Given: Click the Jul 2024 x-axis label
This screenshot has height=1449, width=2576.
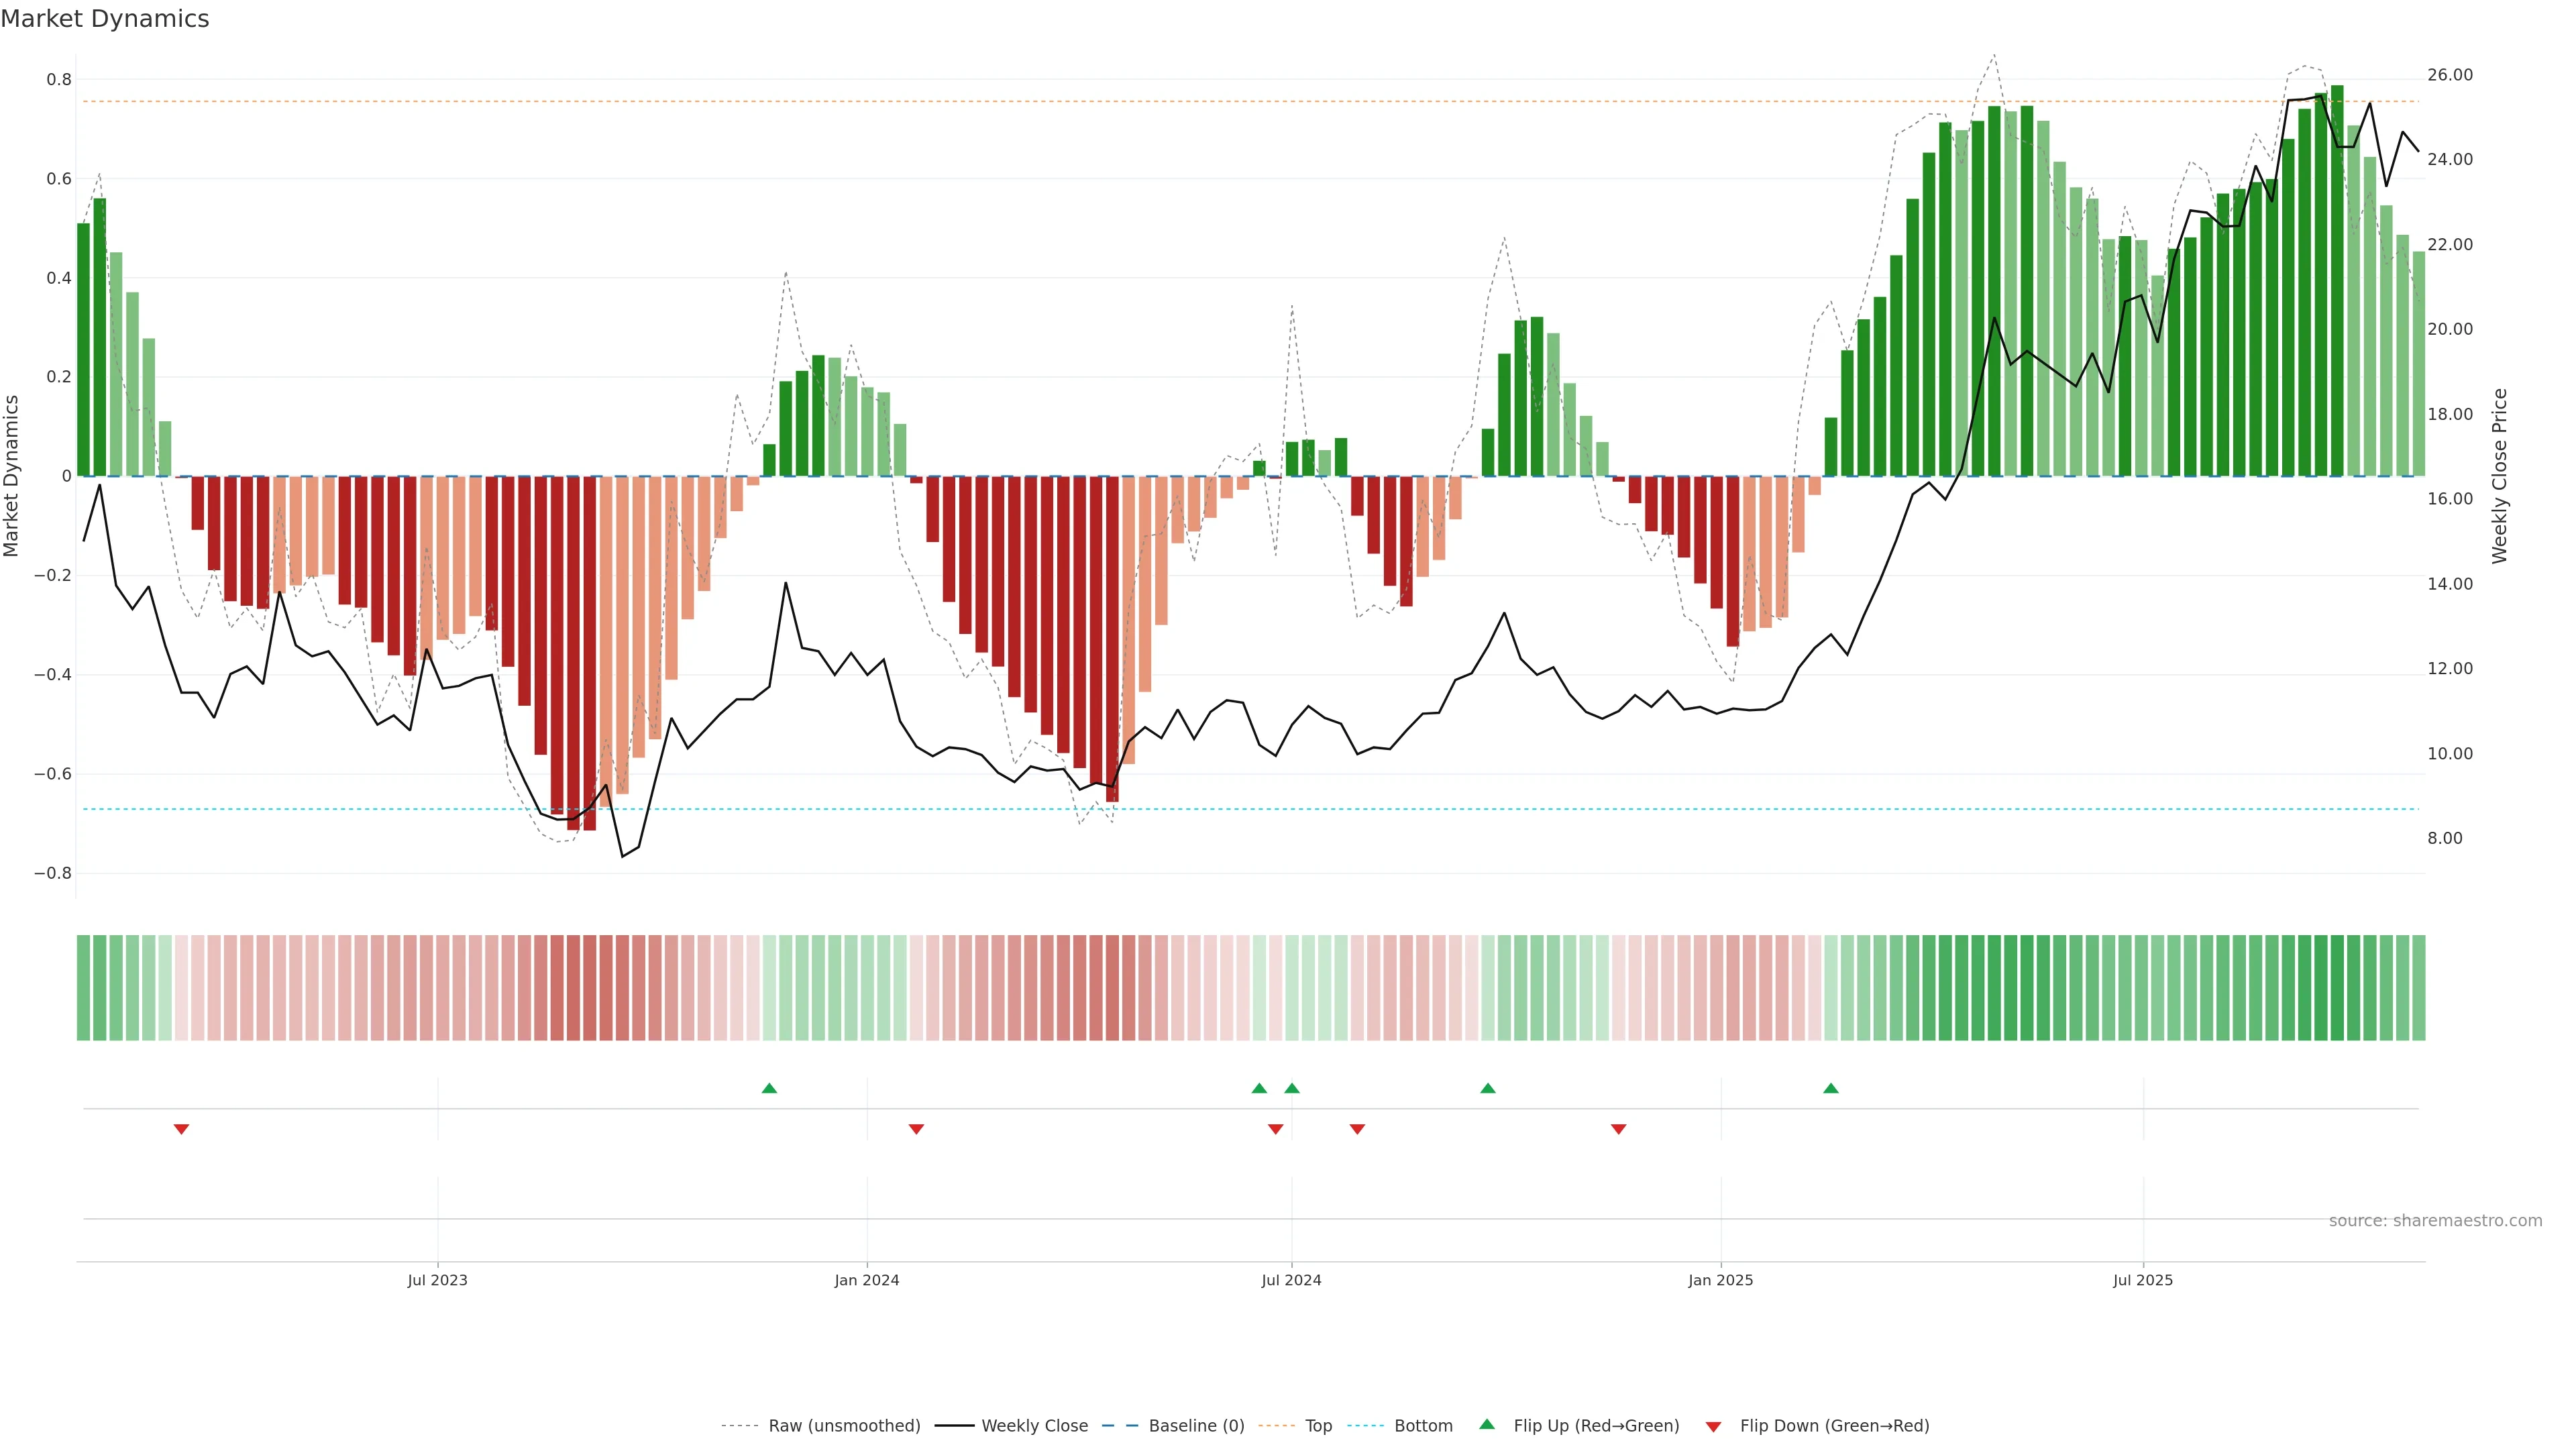Looking at the screenshot, I should pos(1291,1280).
